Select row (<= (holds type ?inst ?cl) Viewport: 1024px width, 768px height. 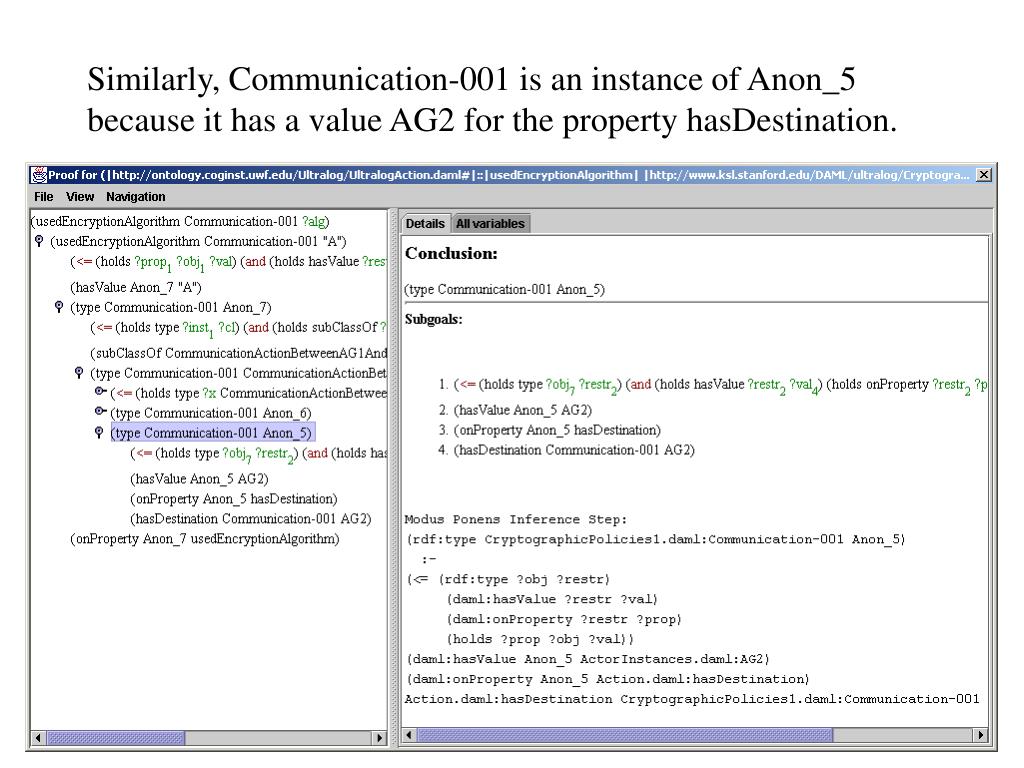click(239, 328)
